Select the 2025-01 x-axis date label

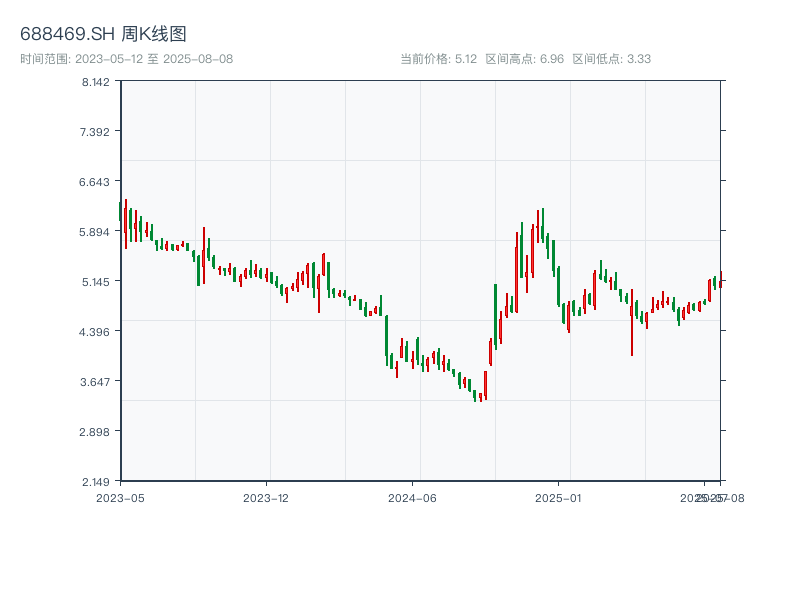point(559,497)
